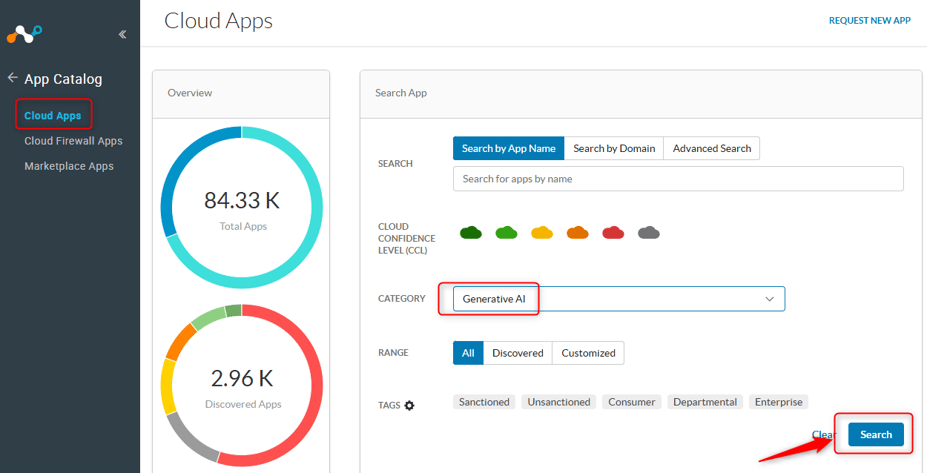Filter by orange cloud CCL
927x473 pixels.
point(578,232)
